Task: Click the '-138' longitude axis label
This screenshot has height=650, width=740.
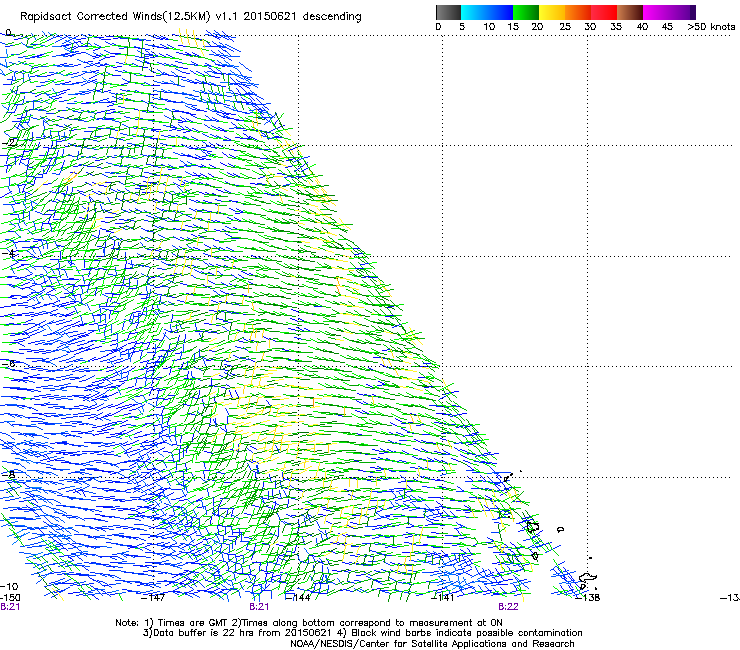Action: [588, 598]
